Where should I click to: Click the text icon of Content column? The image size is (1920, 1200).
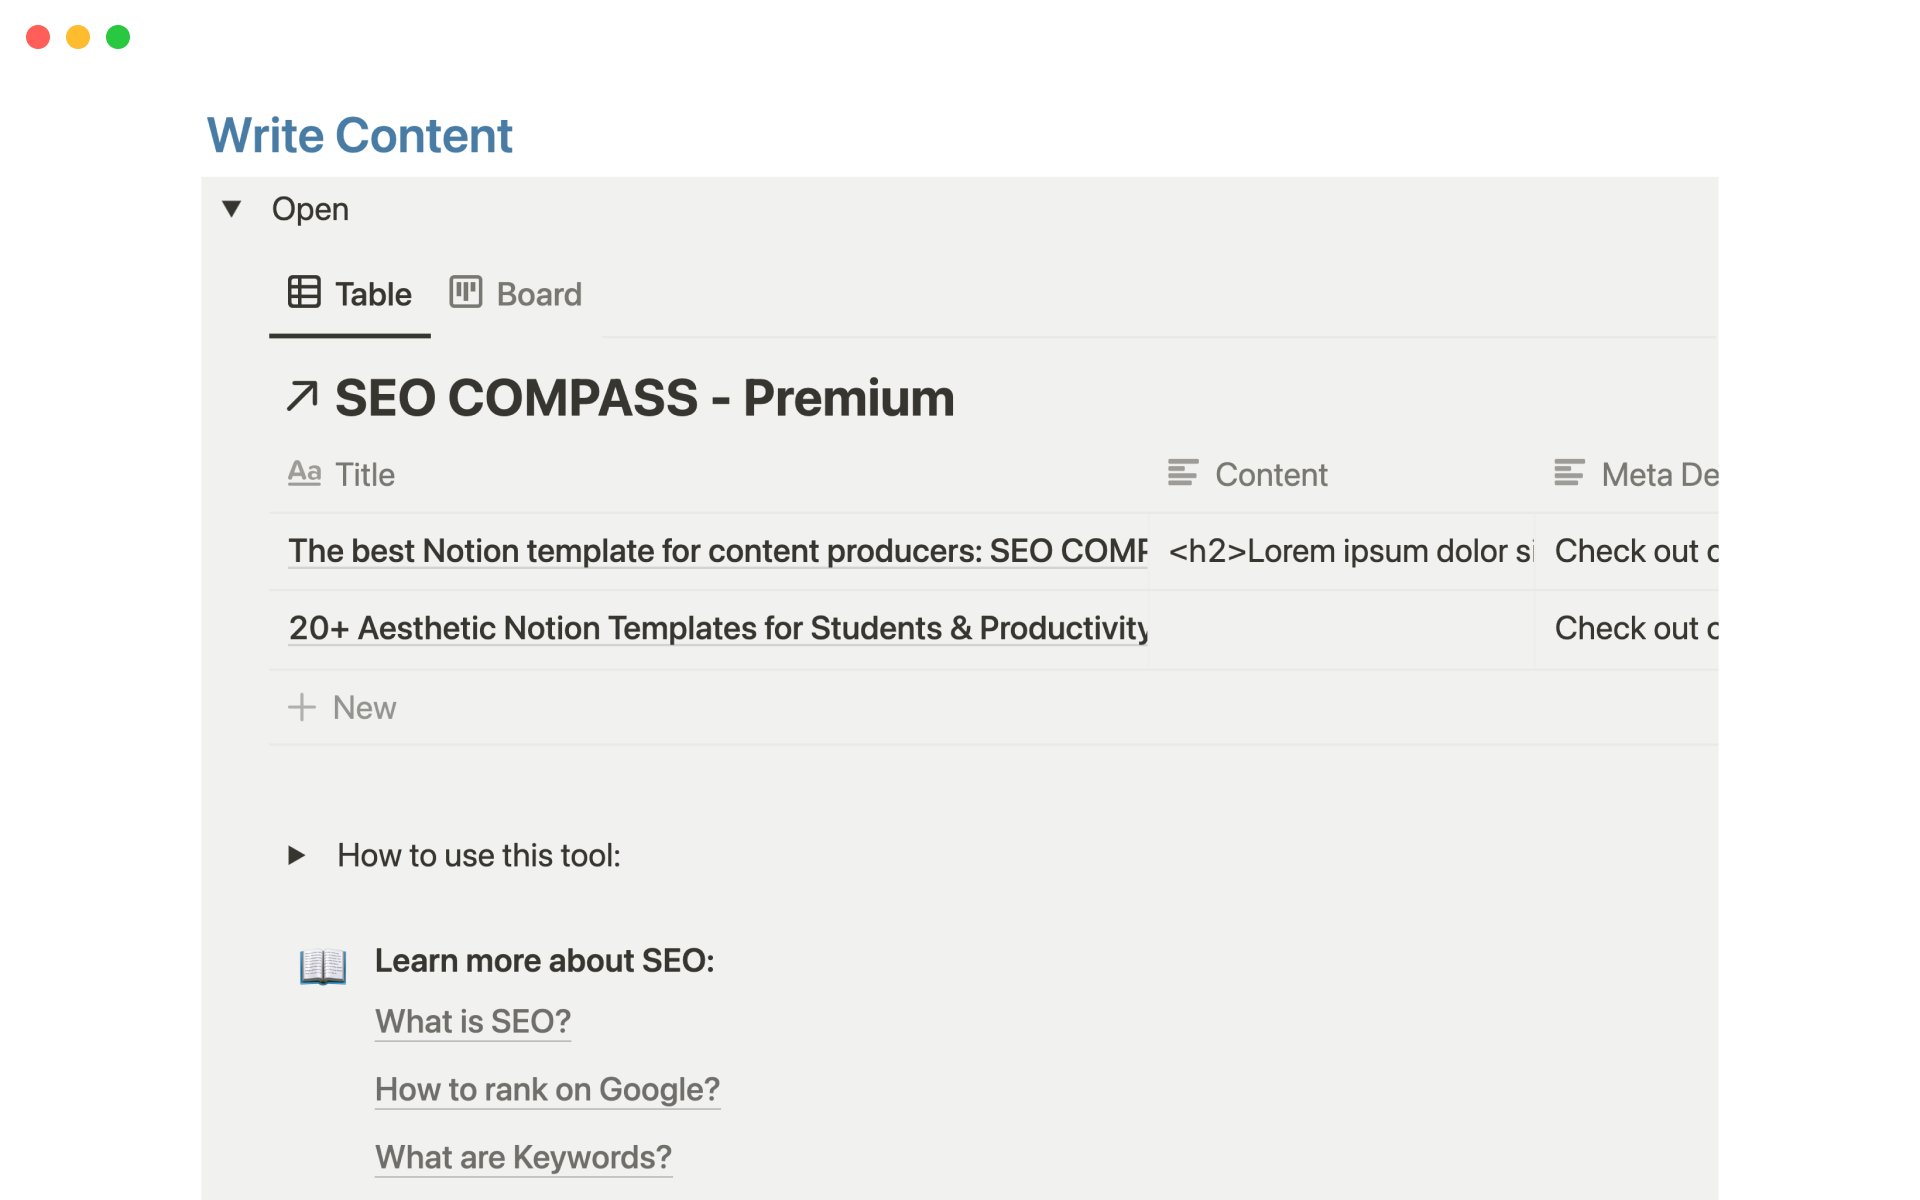click(1182, 473)
